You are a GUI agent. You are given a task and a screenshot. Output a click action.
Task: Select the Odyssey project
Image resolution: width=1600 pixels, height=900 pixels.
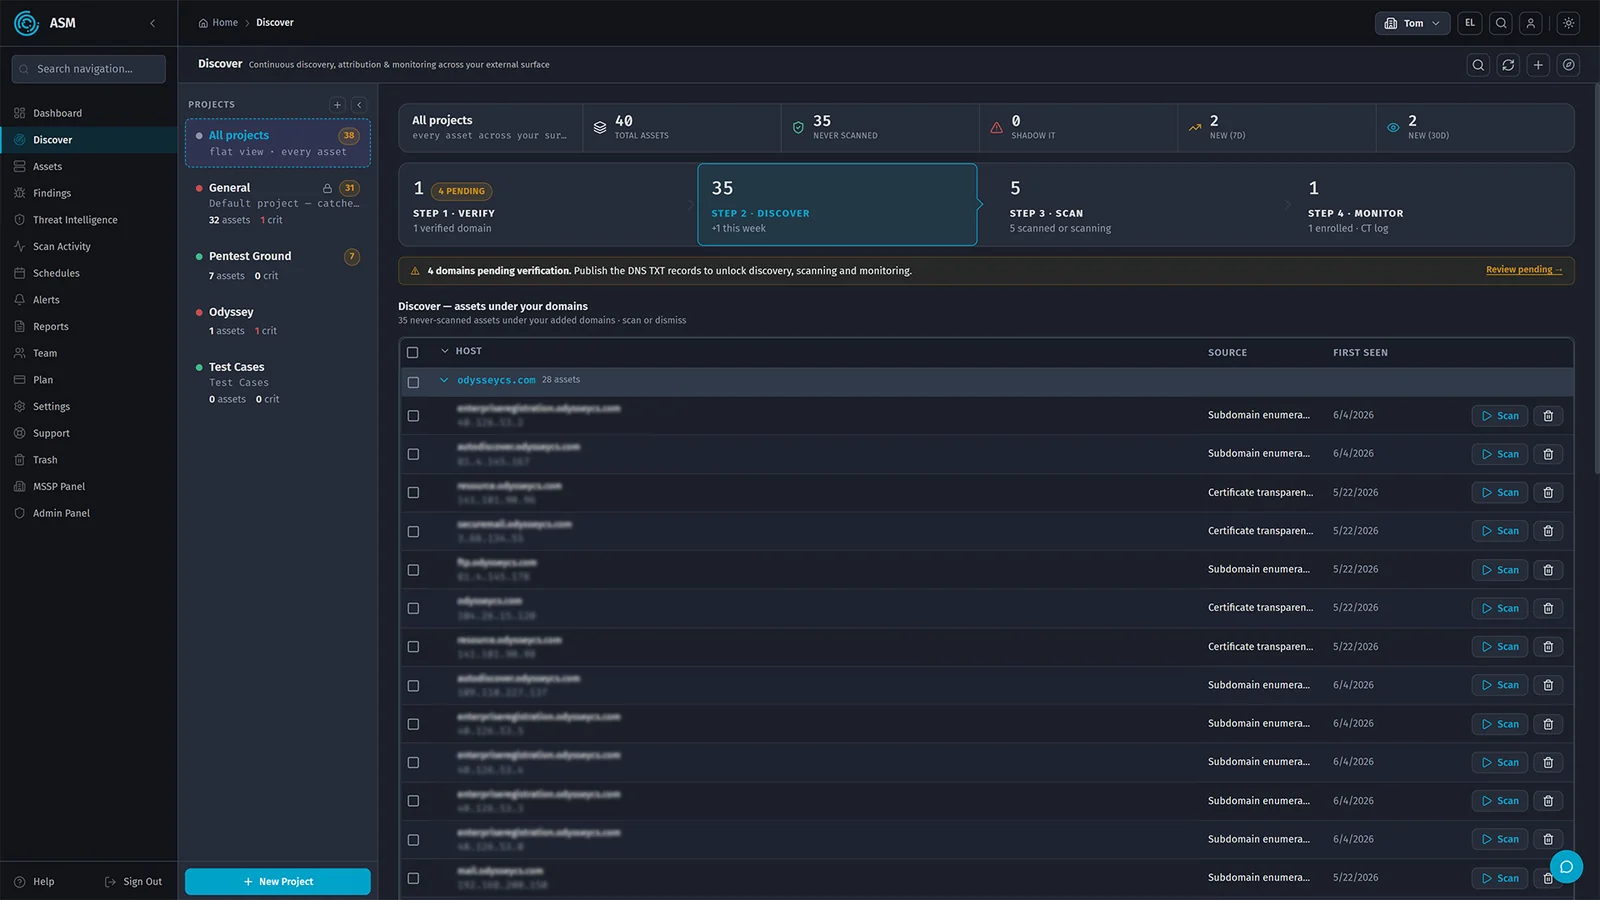pos(278,321)
